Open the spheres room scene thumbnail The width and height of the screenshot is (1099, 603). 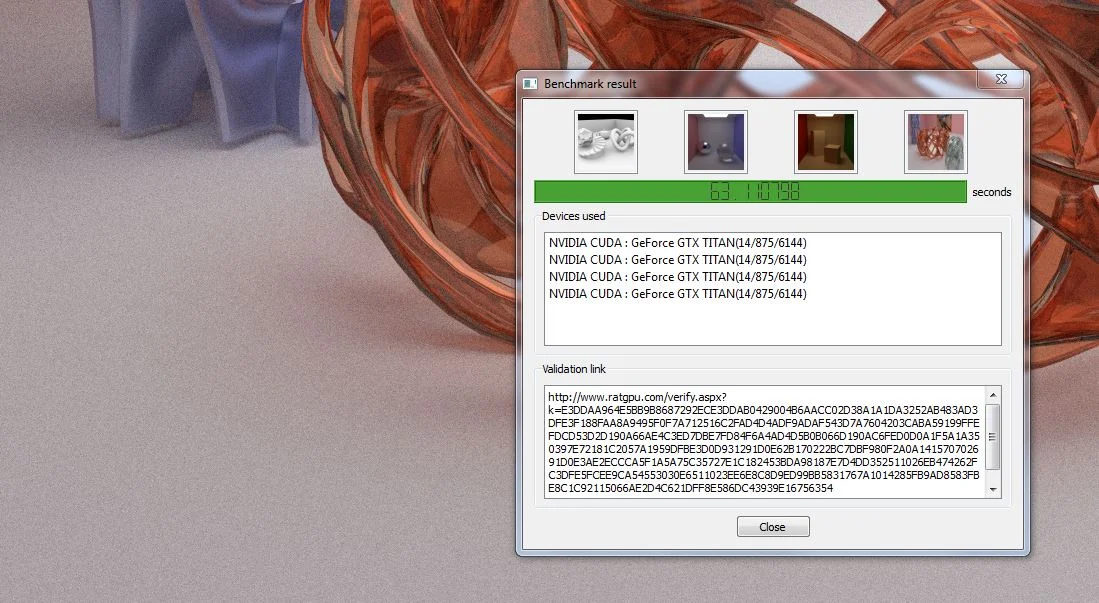[716, 142]
